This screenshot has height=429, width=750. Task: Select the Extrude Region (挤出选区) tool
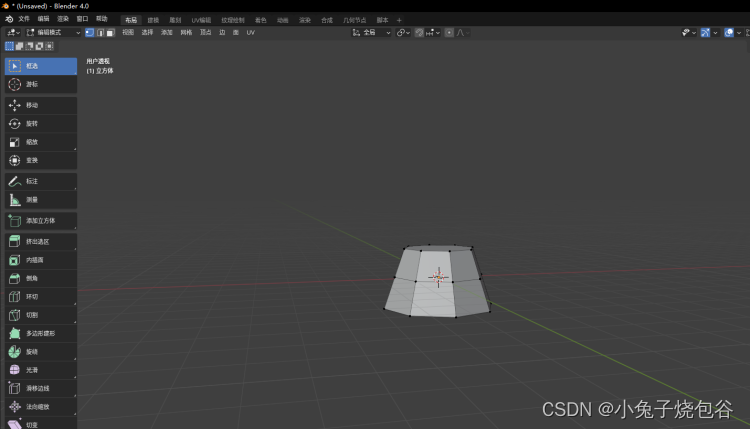click(41, 242)
